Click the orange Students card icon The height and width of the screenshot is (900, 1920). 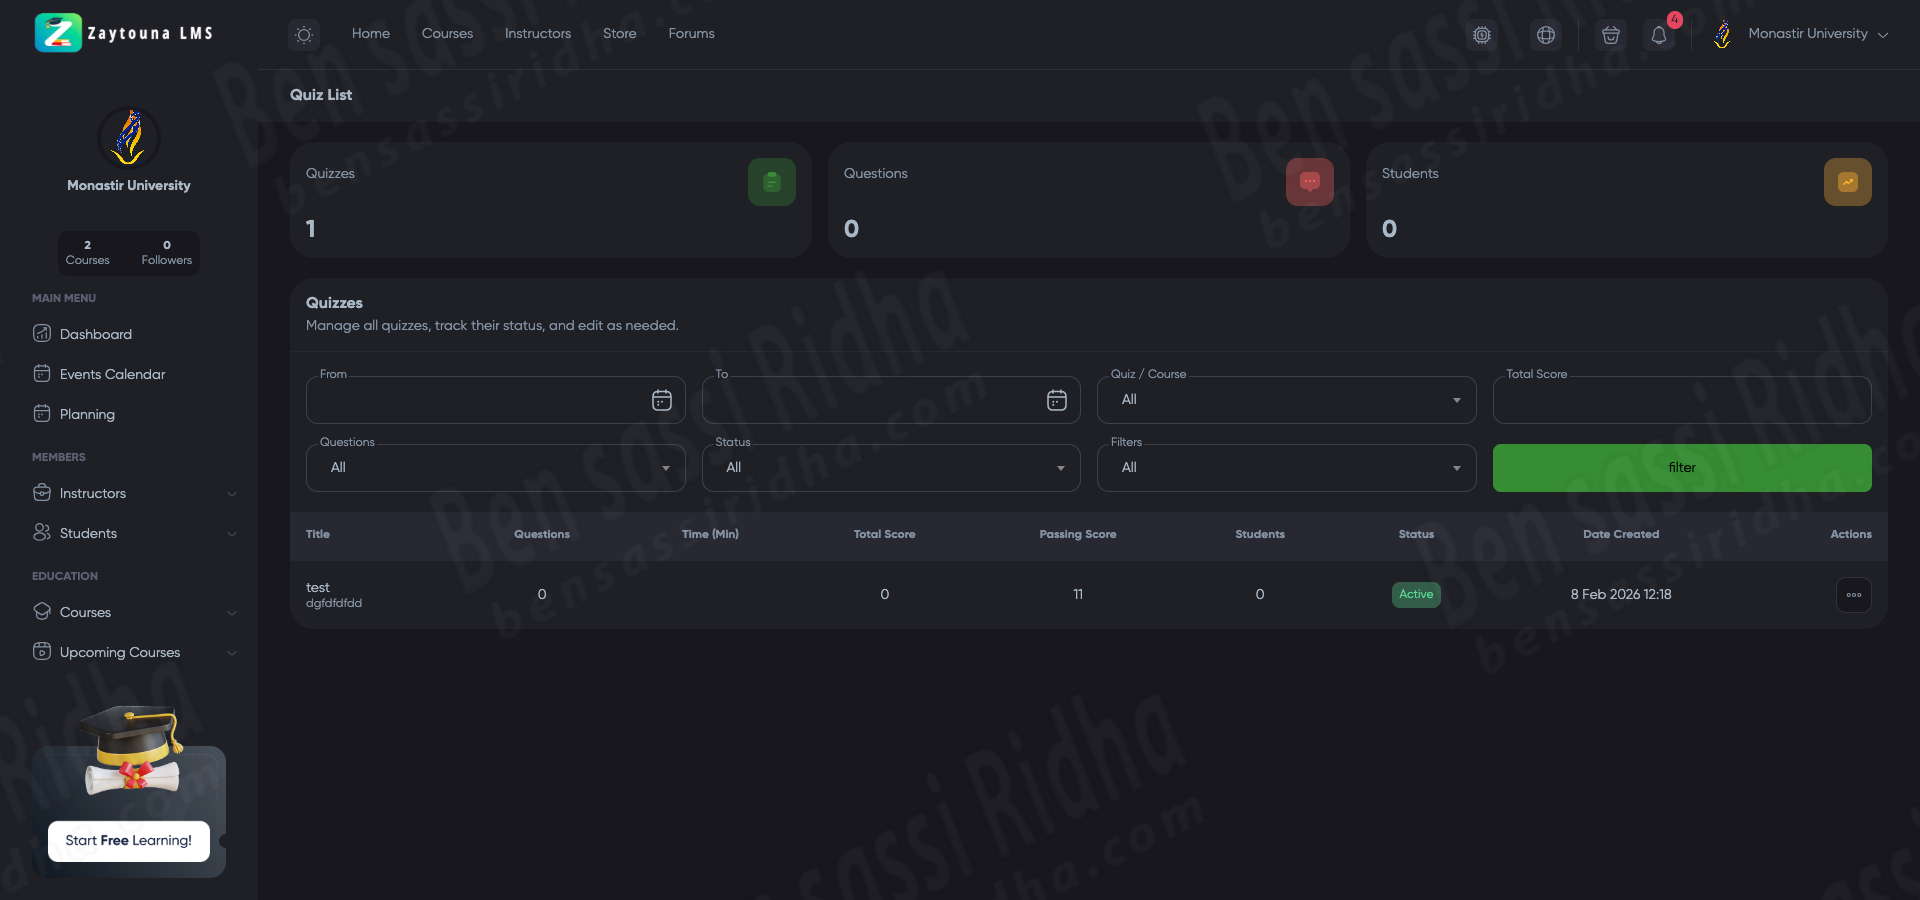pos(1847,182)
